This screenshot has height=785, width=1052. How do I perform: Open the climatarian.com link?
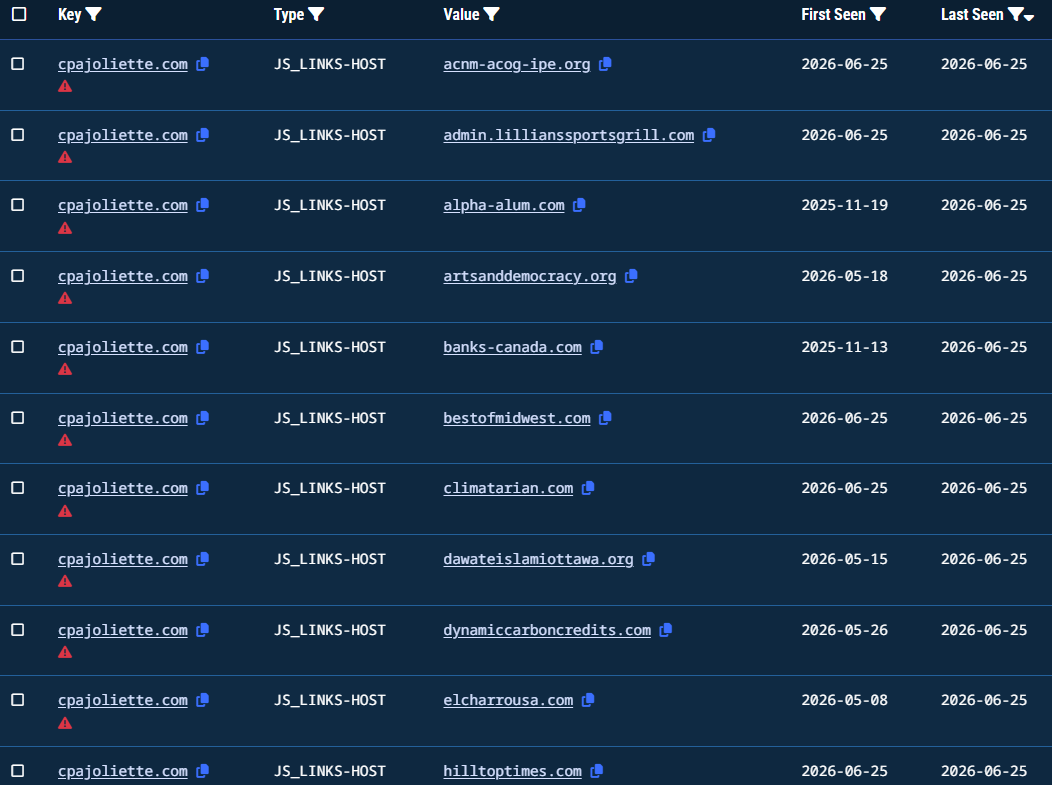508,488
